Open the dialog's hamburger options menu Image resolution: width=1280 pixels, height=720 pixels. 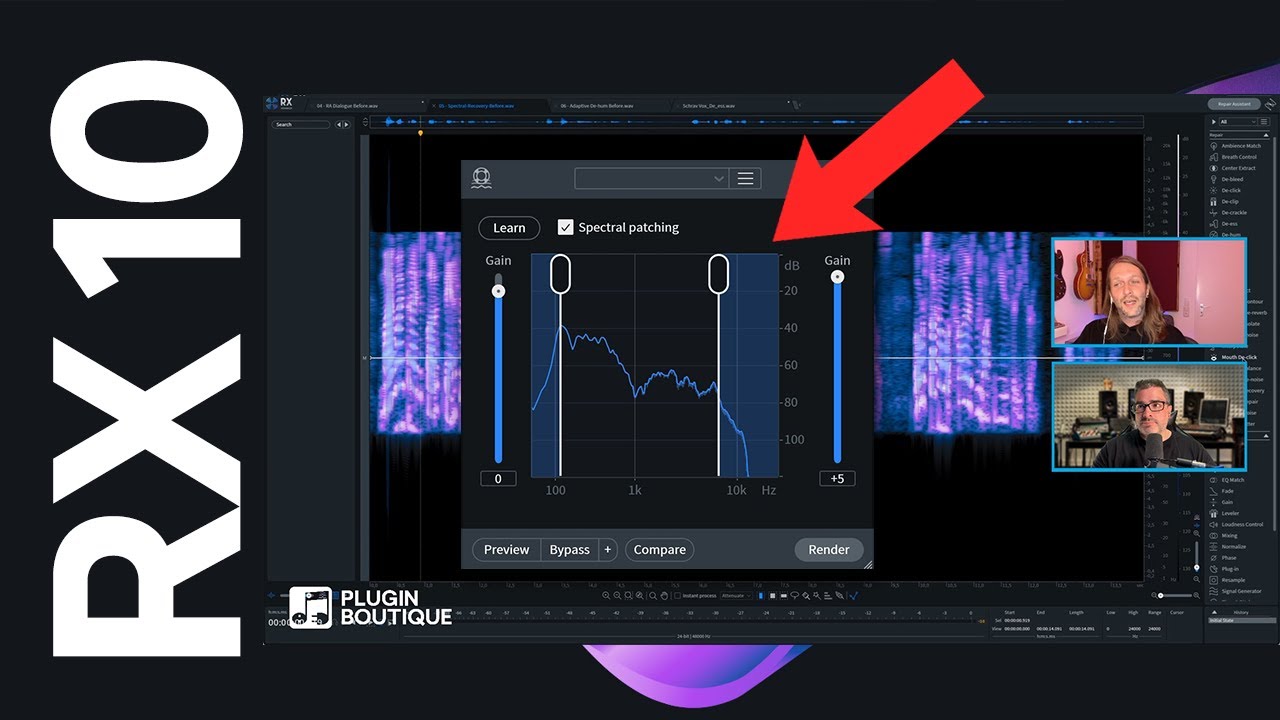[x=745, y=178]
